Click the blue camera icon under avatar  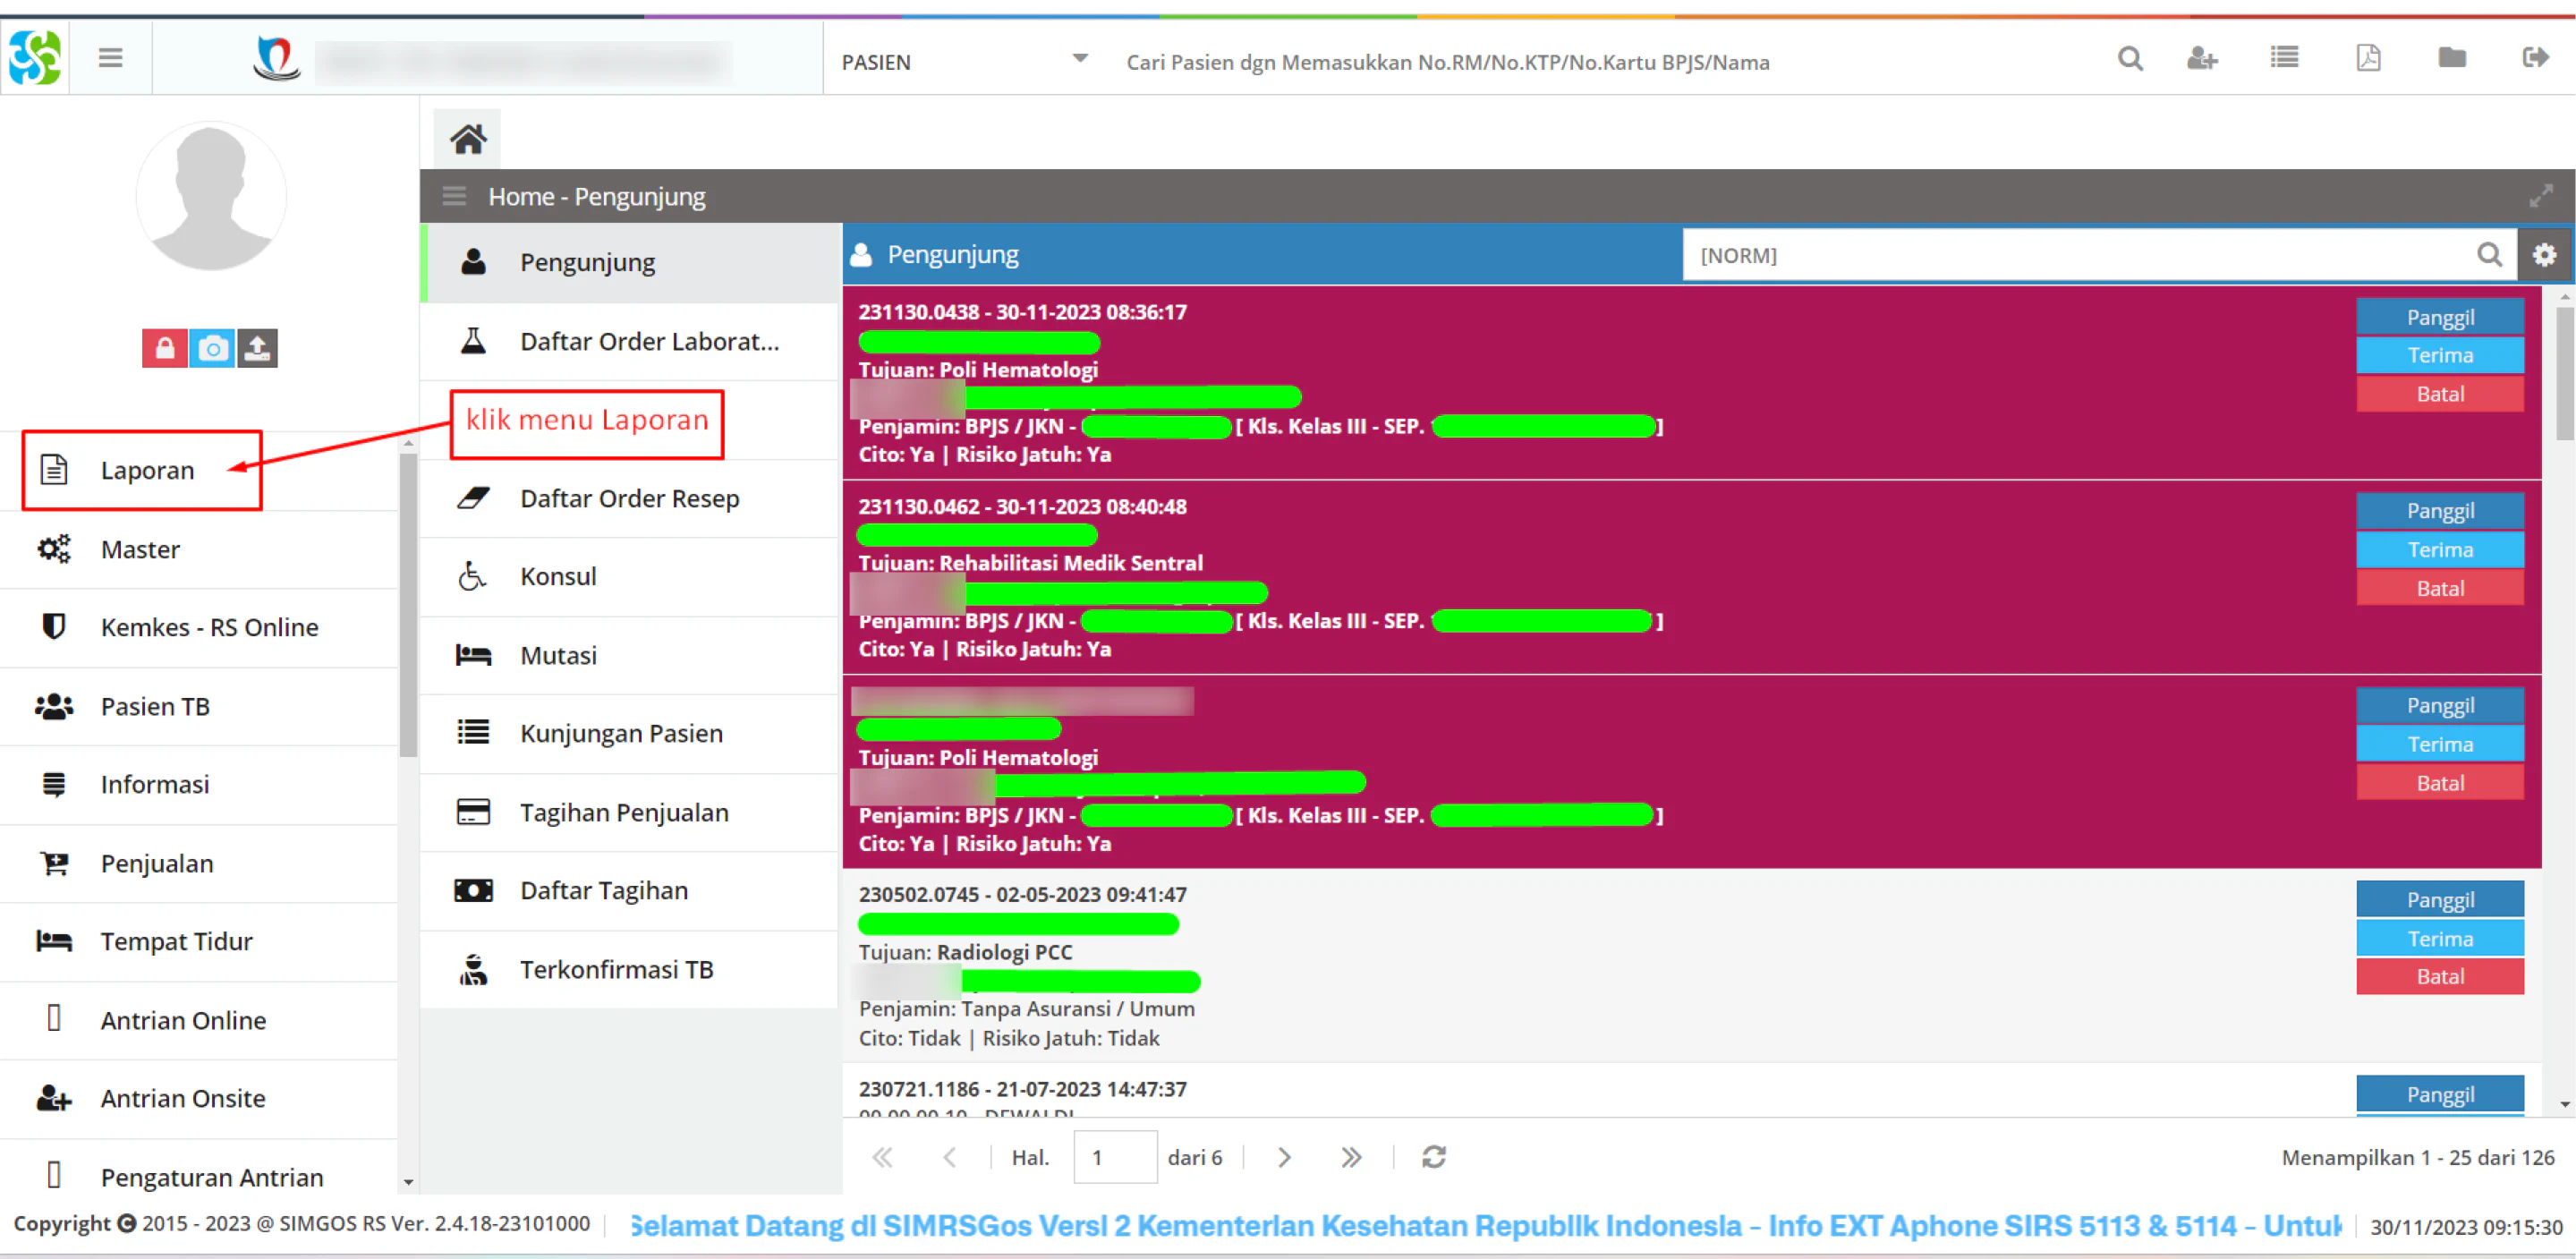tap(211, 348)
